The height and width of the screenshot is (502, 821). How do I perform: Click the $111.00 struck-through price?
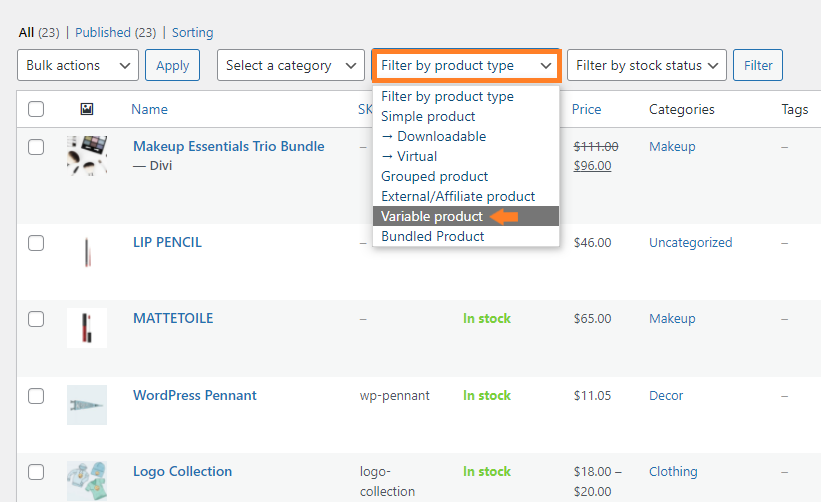point(596,147)
